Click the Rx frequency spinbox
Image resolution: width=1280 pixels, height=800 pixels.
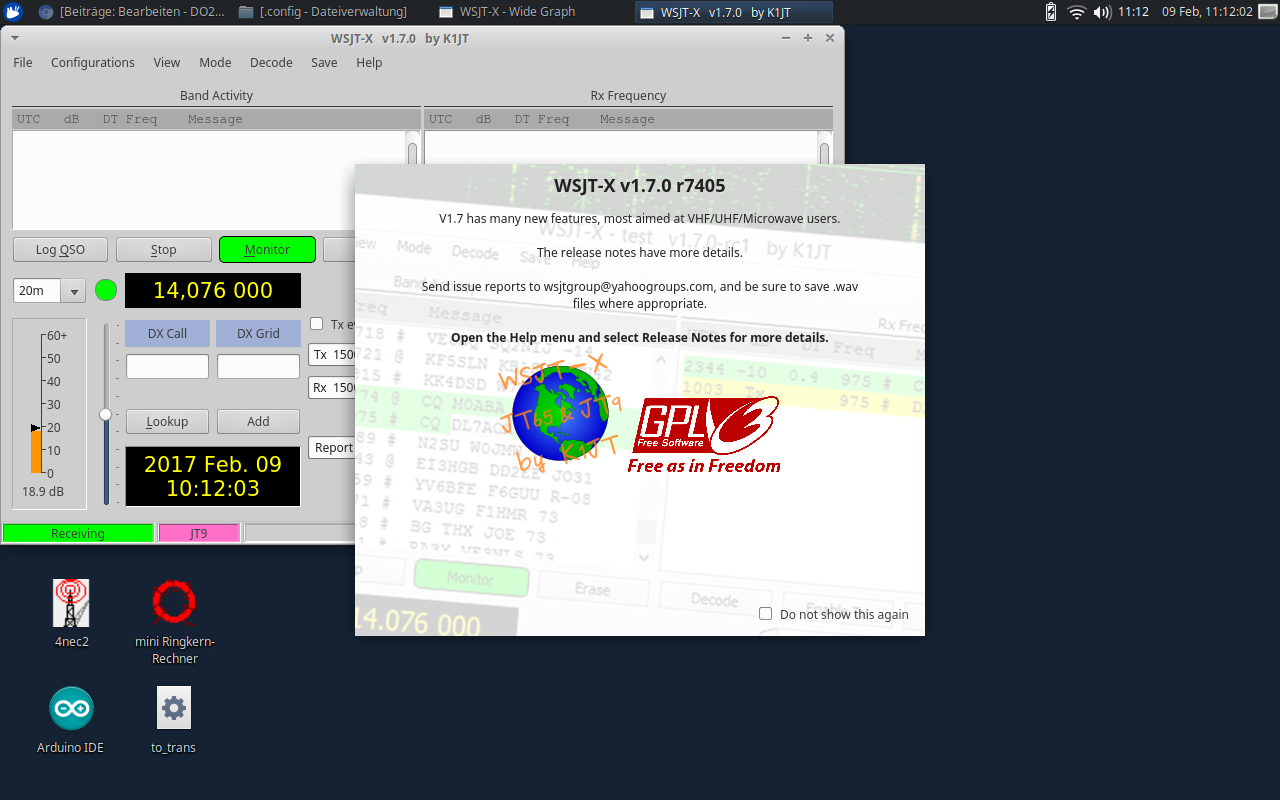tap(332, 388)
